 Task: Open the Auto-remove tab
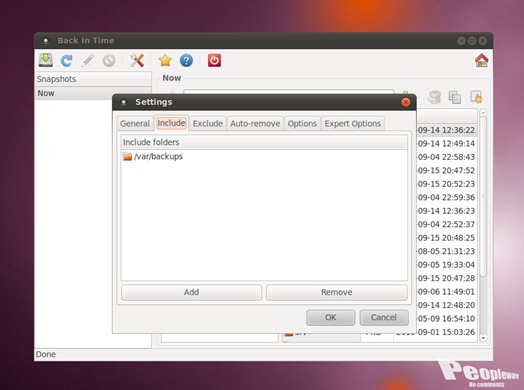pos(255,124)
